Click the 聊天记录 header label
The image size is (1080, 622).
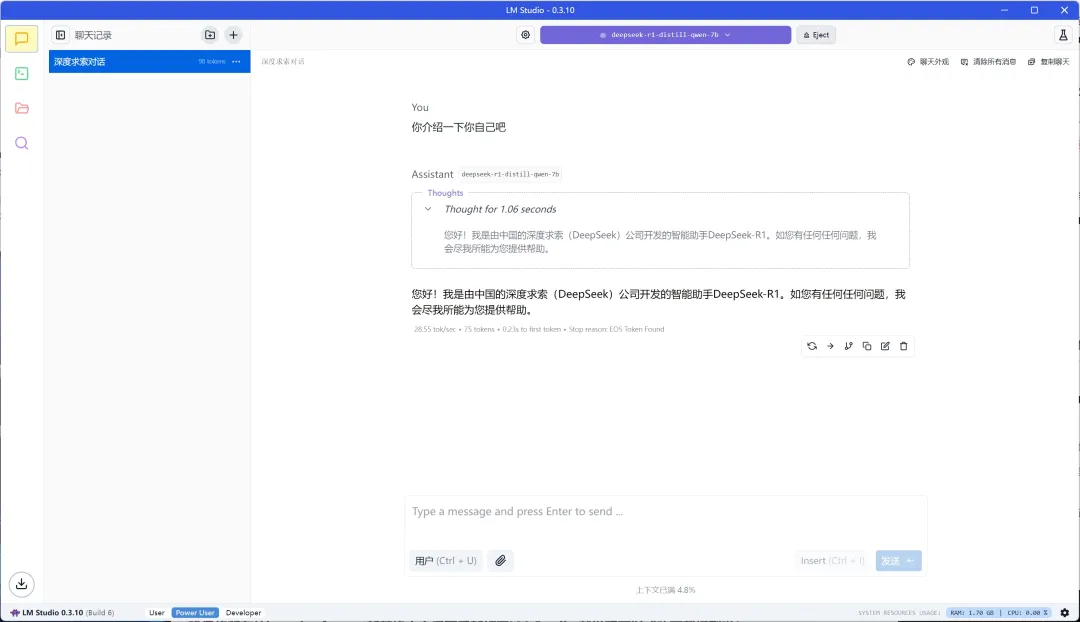pyautogui.click(x=93, y=35)
